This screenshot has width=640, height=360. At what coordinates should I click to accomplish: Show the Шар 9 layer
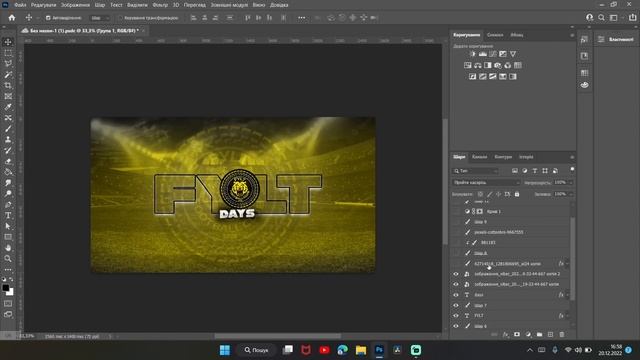[456, 222]
